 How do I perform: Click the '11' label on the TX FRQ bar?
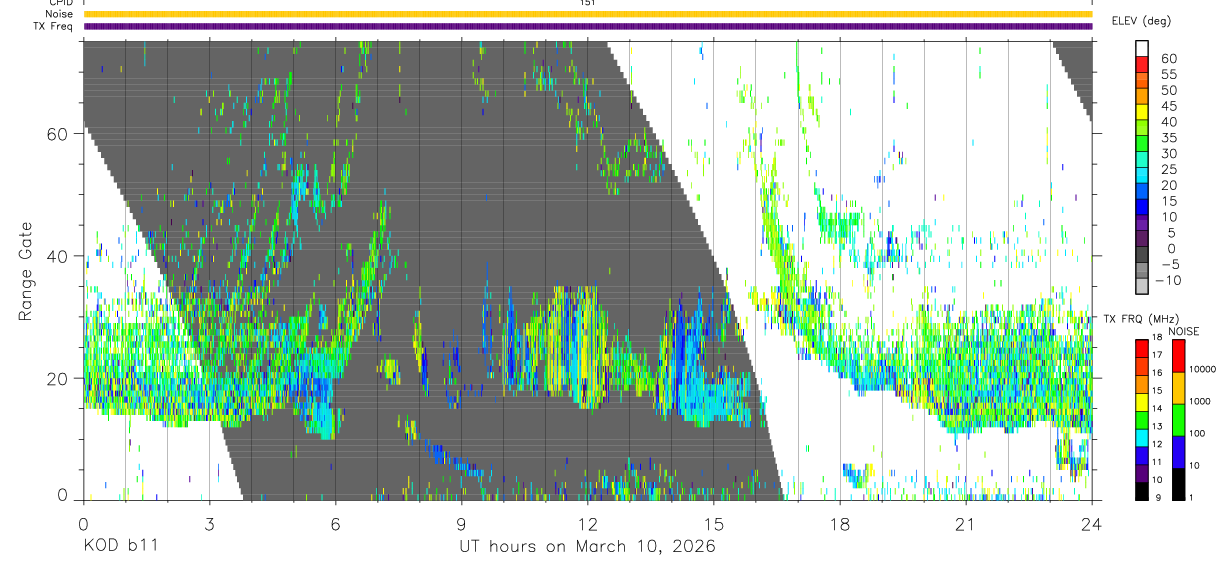tap(1157, 462)
